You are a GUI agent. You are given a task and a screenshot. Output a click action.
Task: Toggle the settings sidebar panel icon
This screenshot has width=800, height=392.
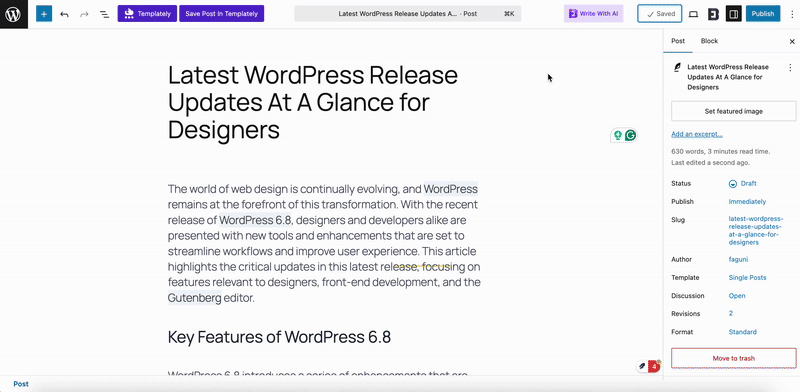734,14
